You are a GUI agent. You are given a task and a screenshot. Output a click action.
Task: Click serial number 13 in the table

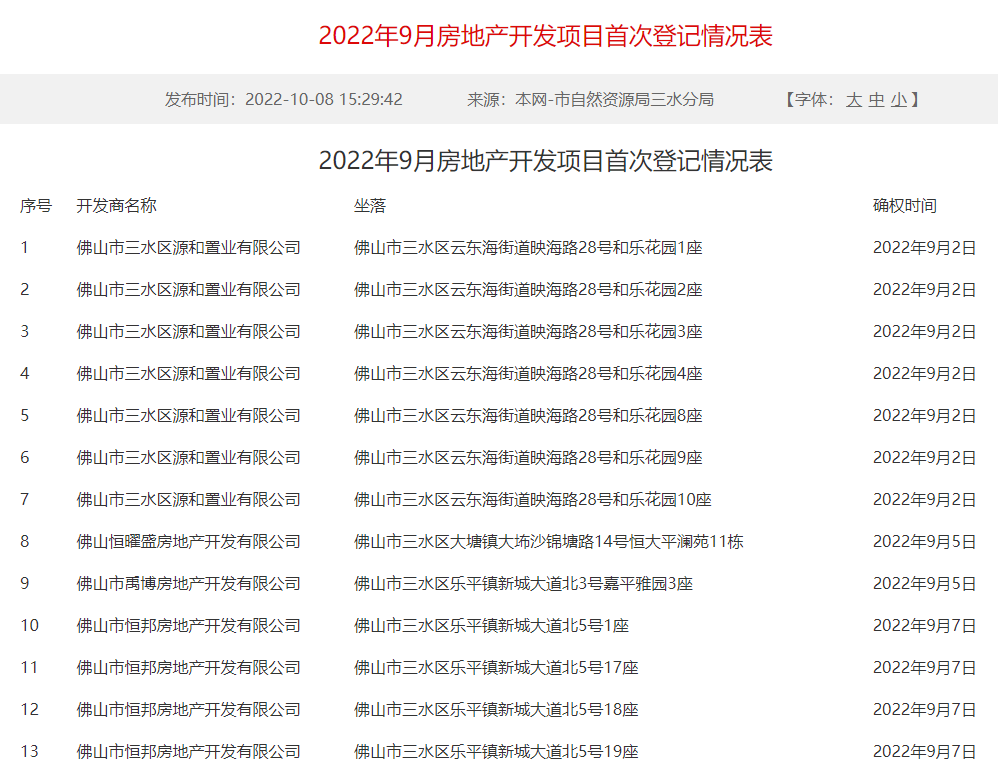click(x=29, y=751)
